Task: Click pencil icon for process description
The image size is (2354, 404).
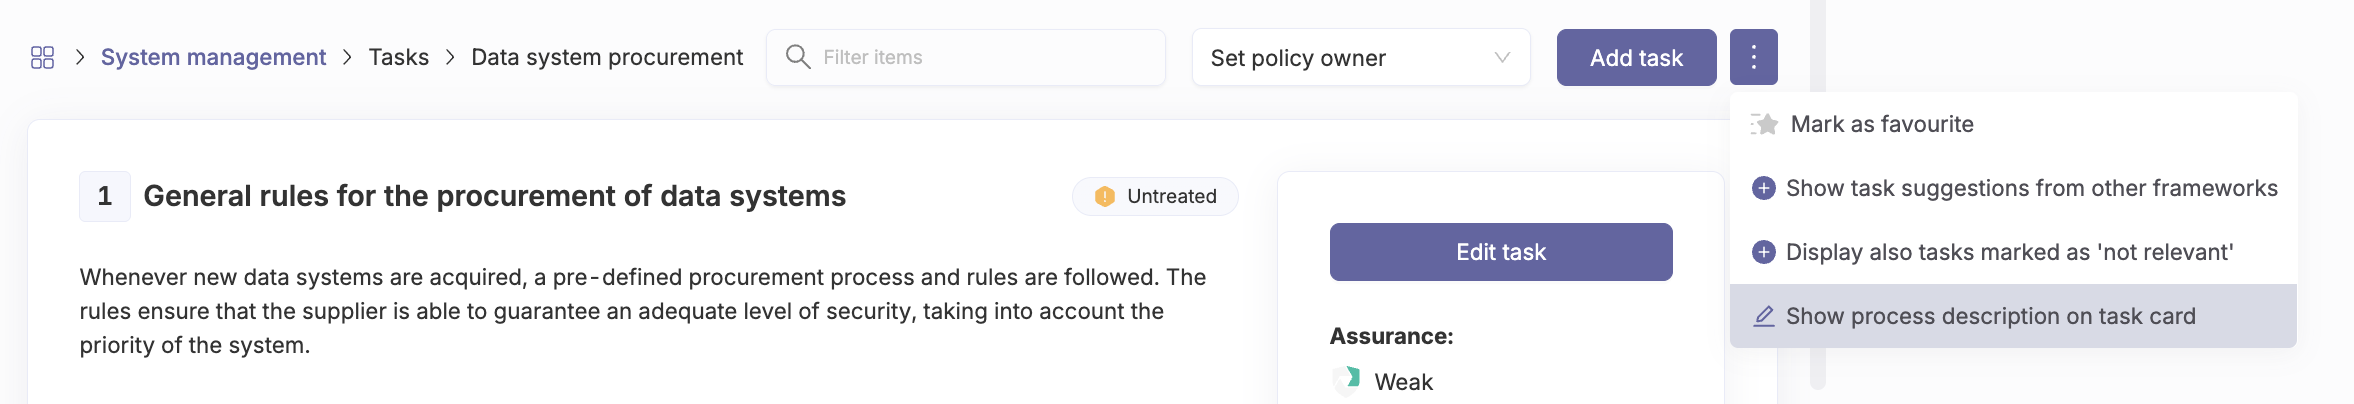Action: (1764, 316)
